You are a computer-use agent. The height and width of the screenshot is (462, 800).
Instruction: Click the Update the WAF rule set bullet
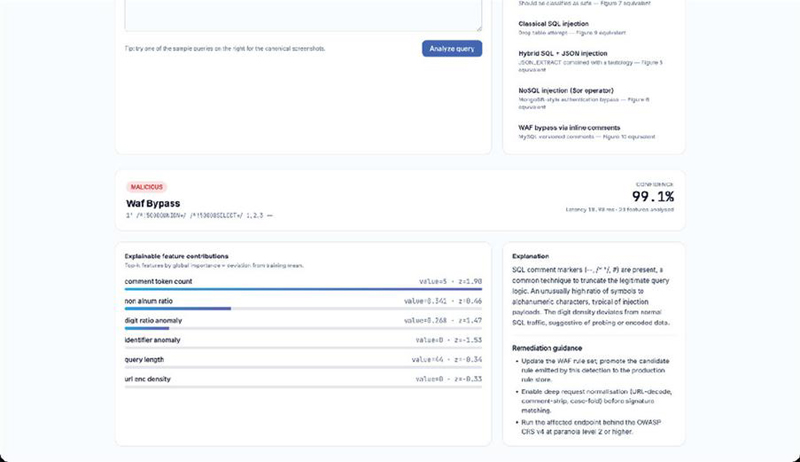593,370
